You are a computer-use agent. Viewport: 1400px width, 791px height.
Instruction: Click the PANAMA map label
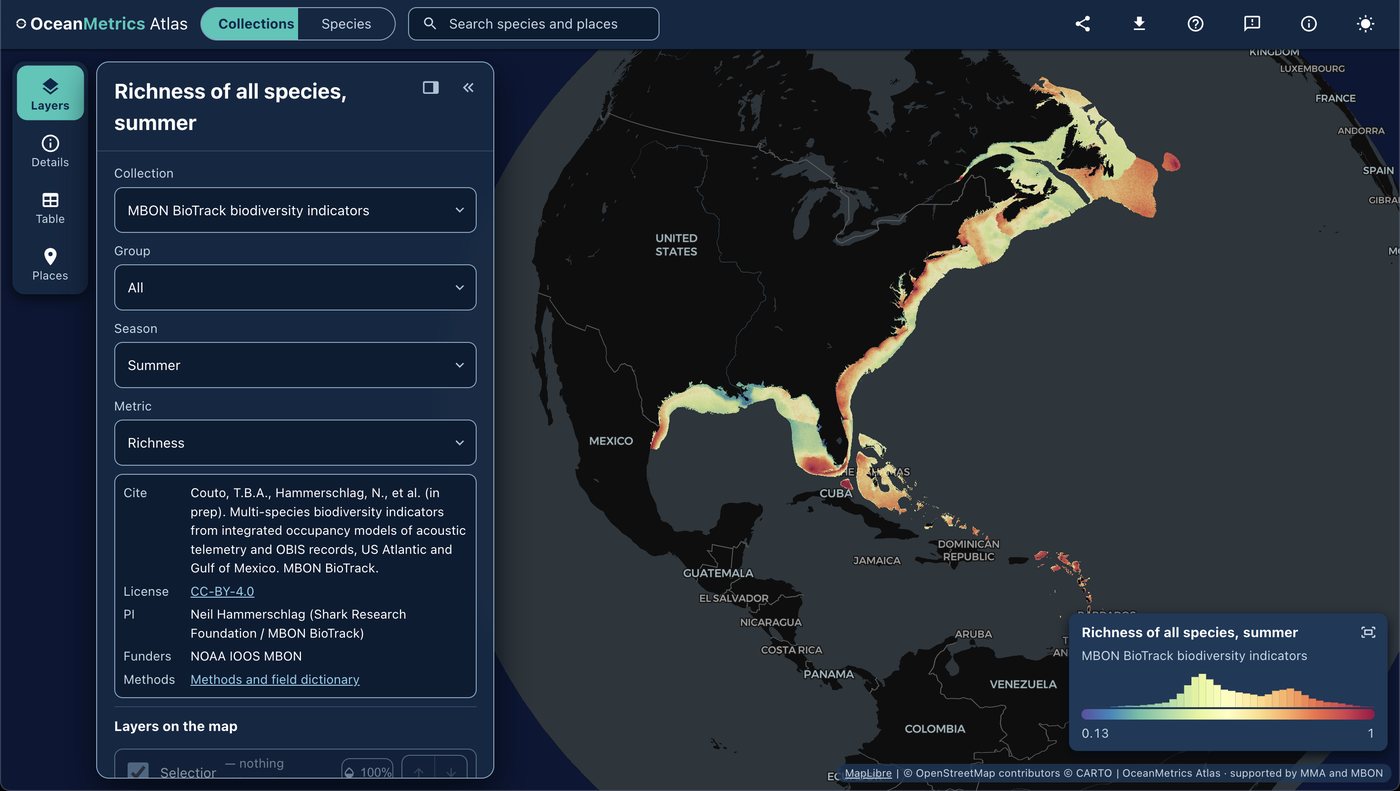(829, 674)
